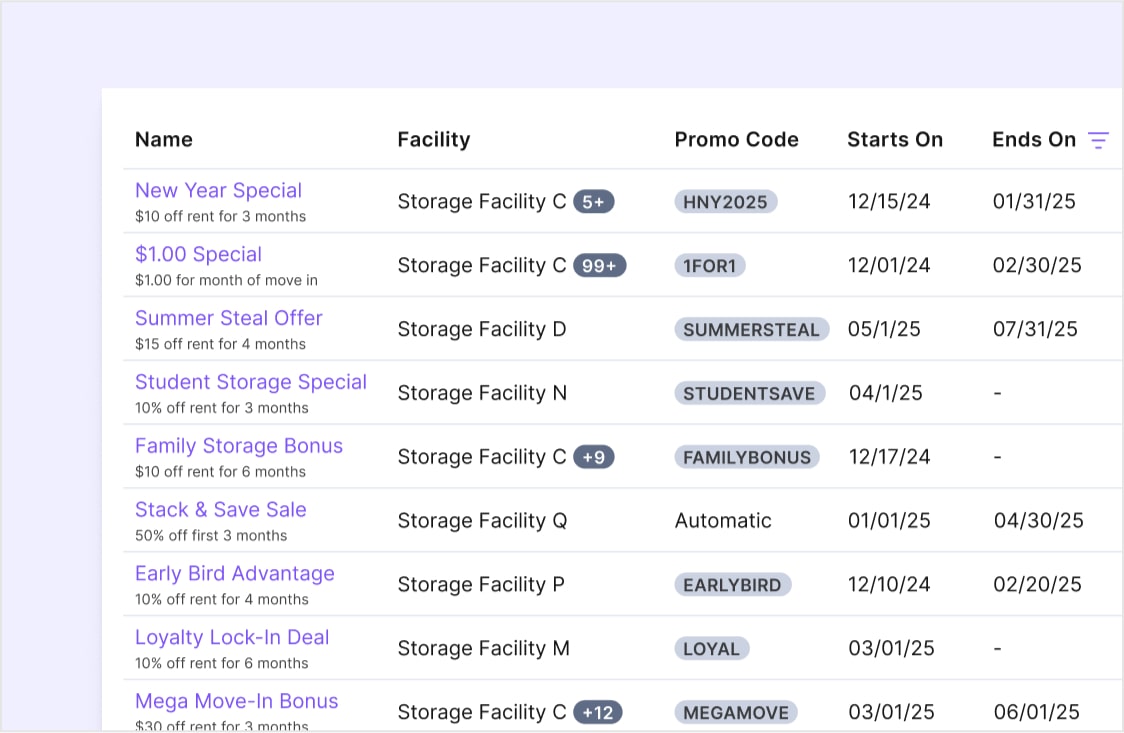
Task: Open the Student Storage Special link
Action: pos(251,382)
